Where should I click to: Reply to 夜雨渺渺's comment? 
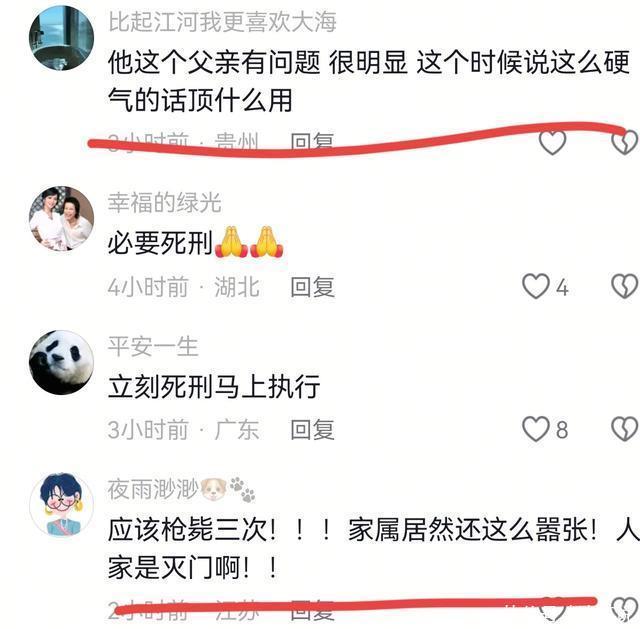tap(312, 611)
